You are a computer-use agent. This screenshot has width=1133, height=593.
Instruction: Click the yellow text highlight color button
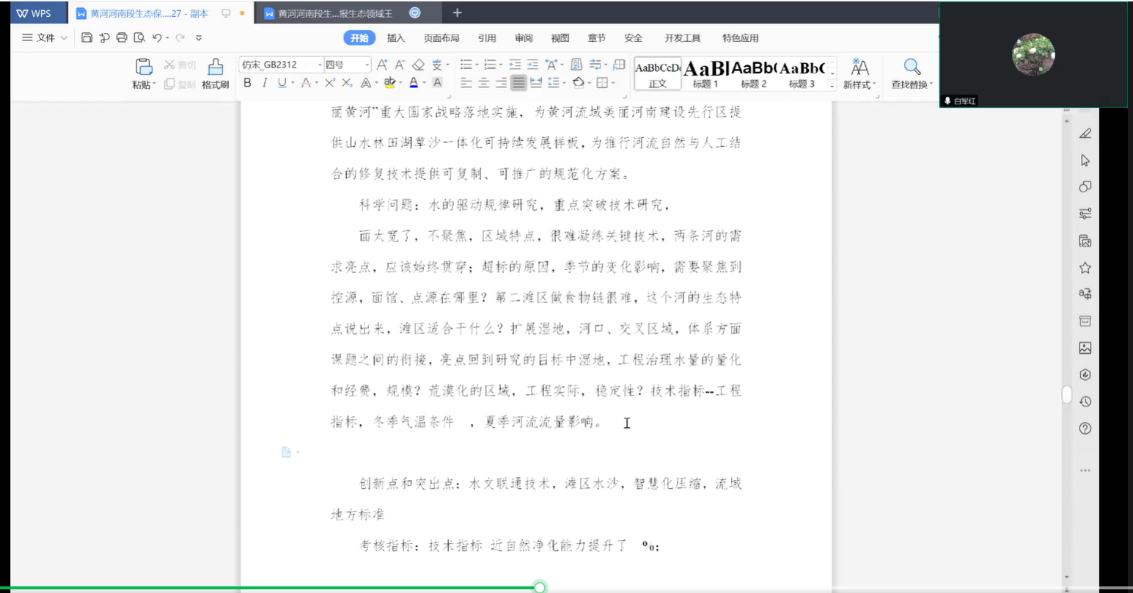(390, 83)
